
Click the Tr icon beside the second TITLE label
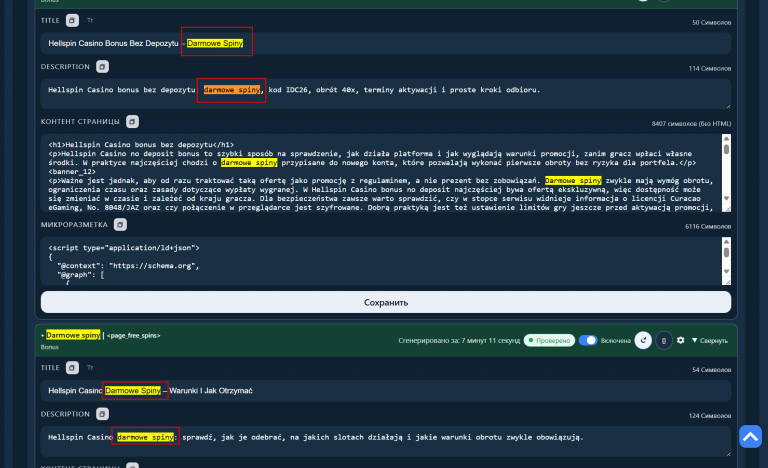point(90,368)
